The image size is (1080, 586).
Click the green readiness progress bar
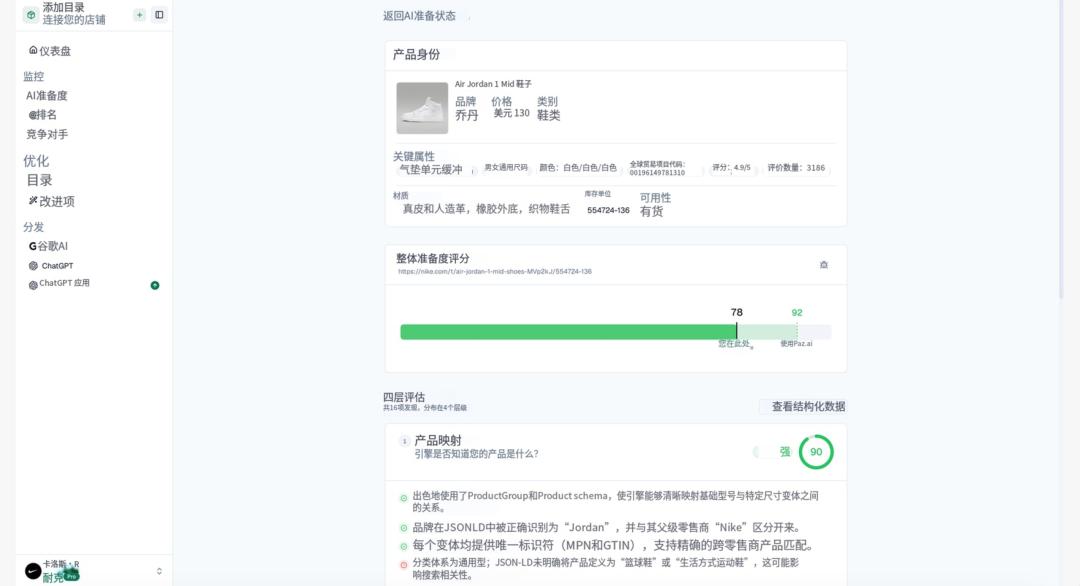[x=568, y=332]
